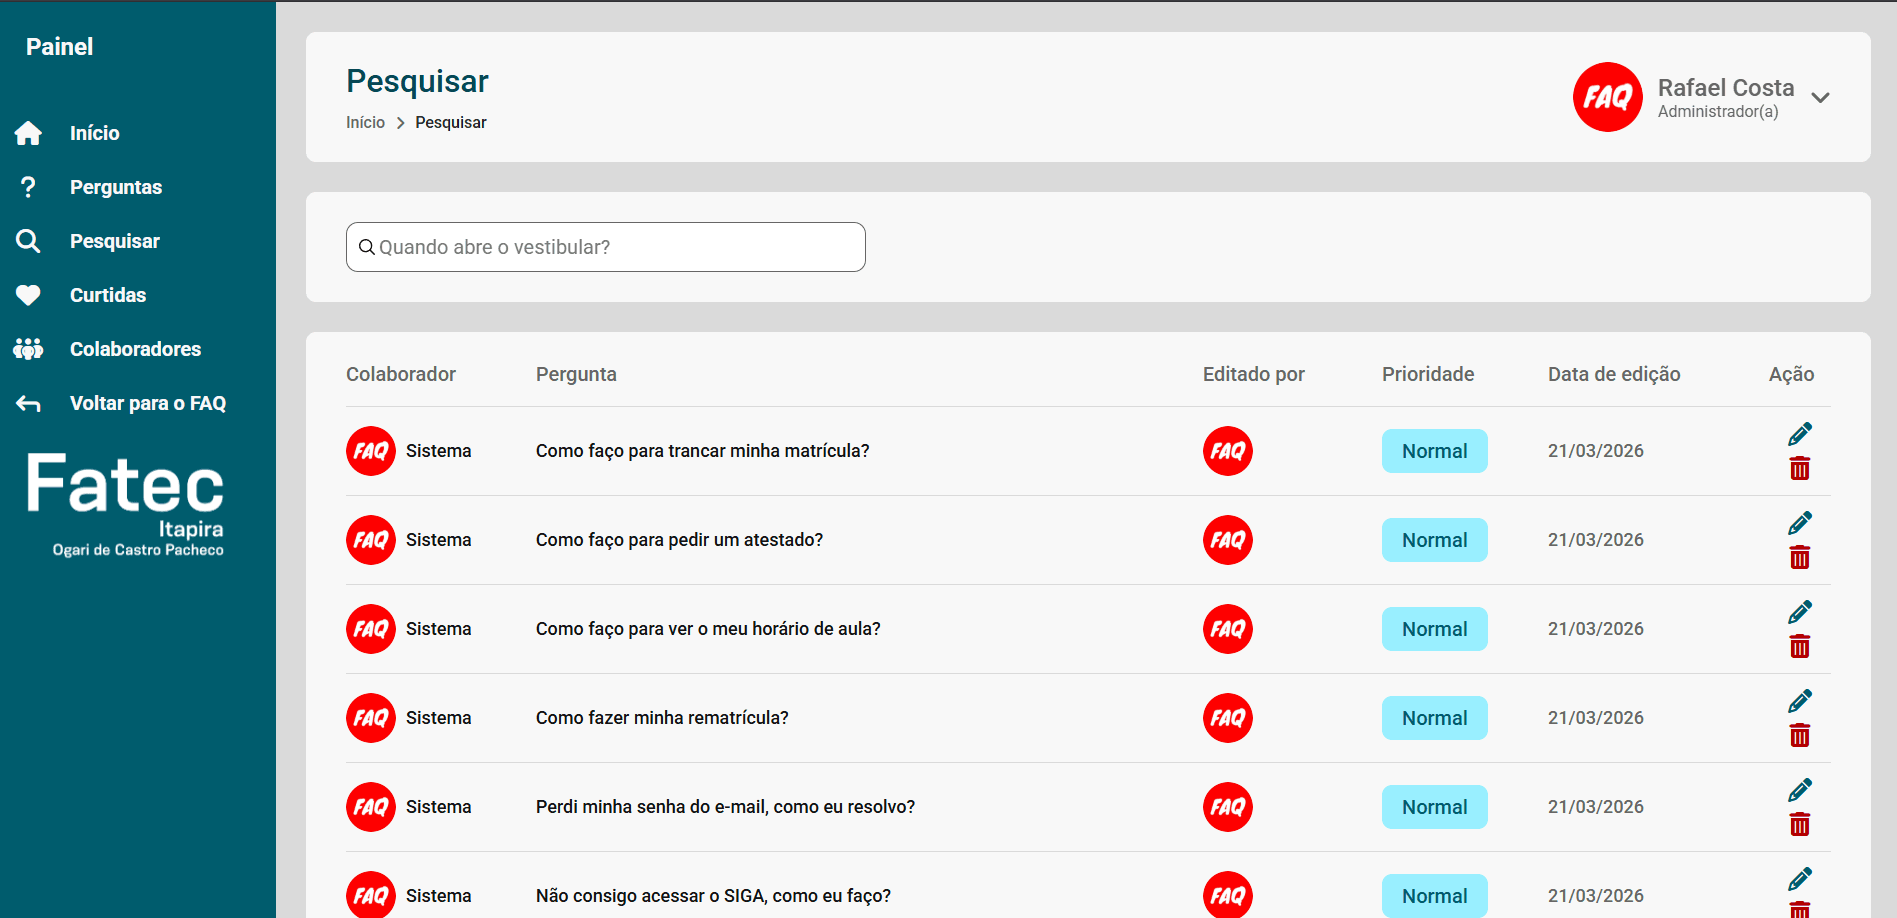Click the red FAQ avatar in the header
Screen dimensions: 1897x918
point(1607,97)
